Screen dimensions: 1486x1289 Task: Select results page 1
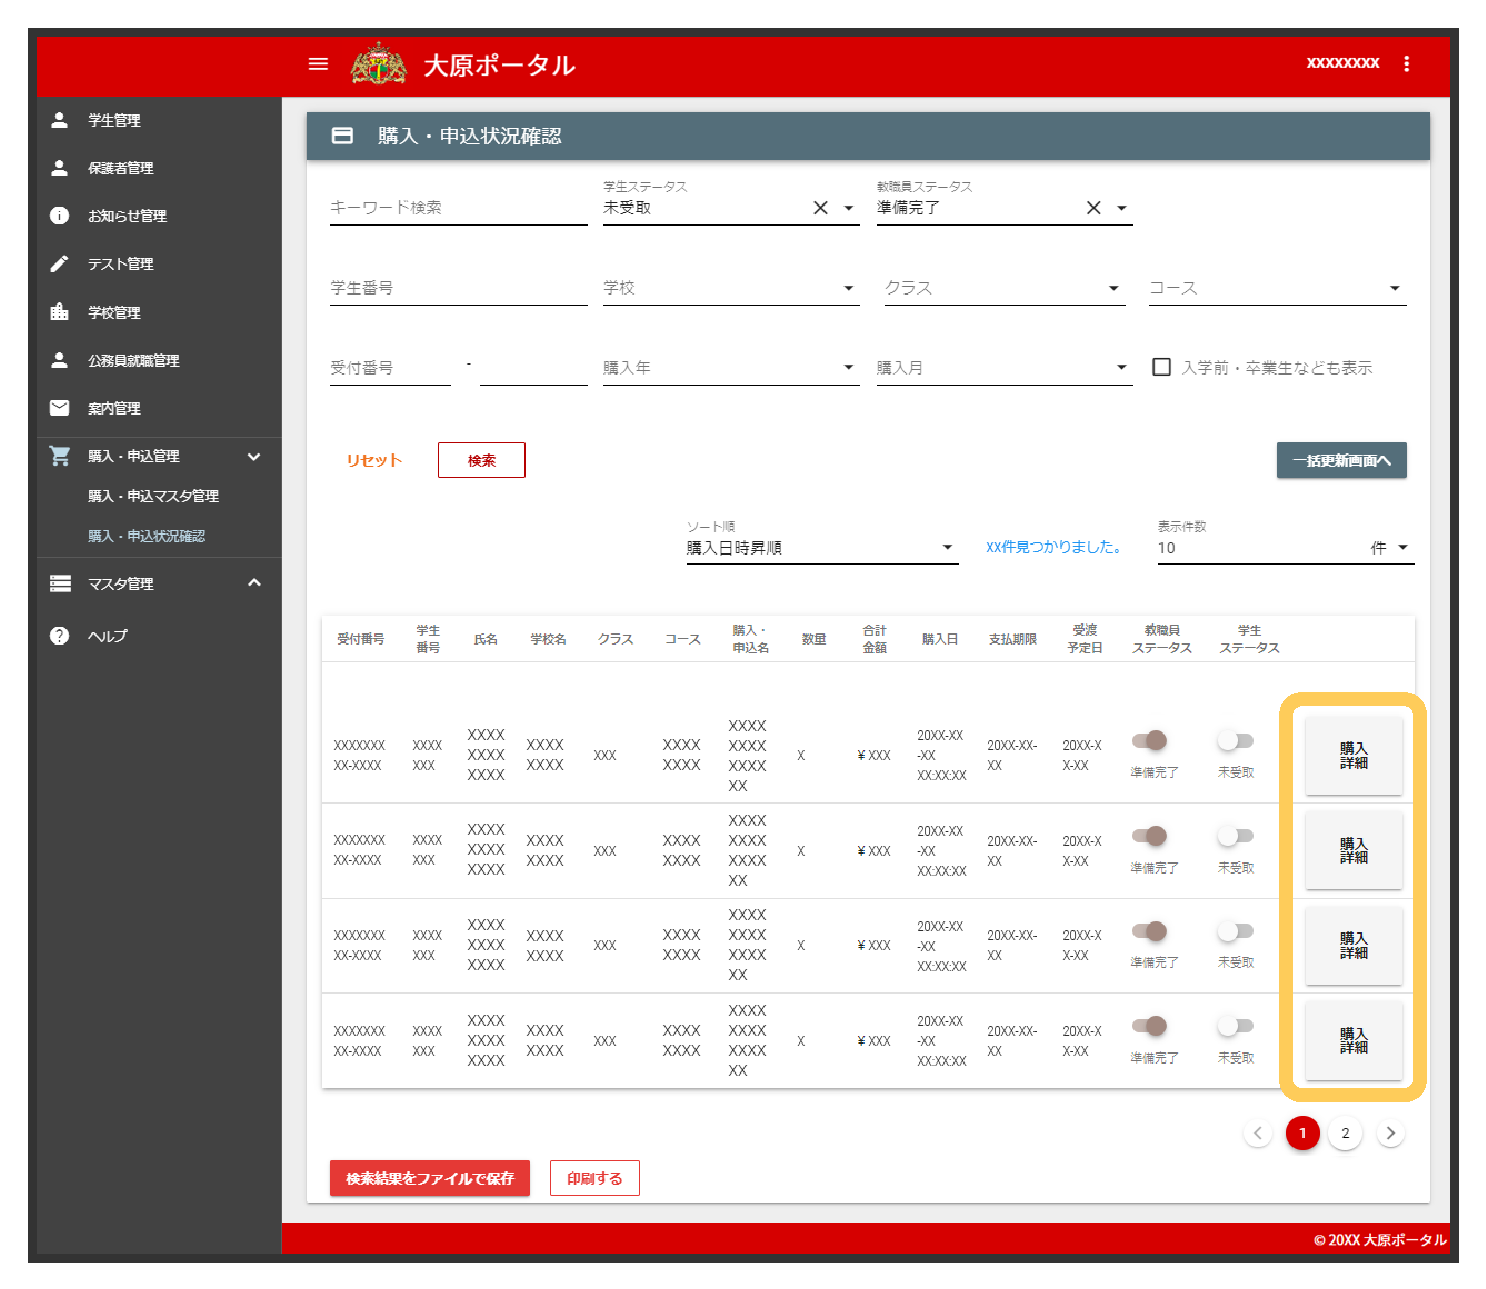coord(1302,1133)
